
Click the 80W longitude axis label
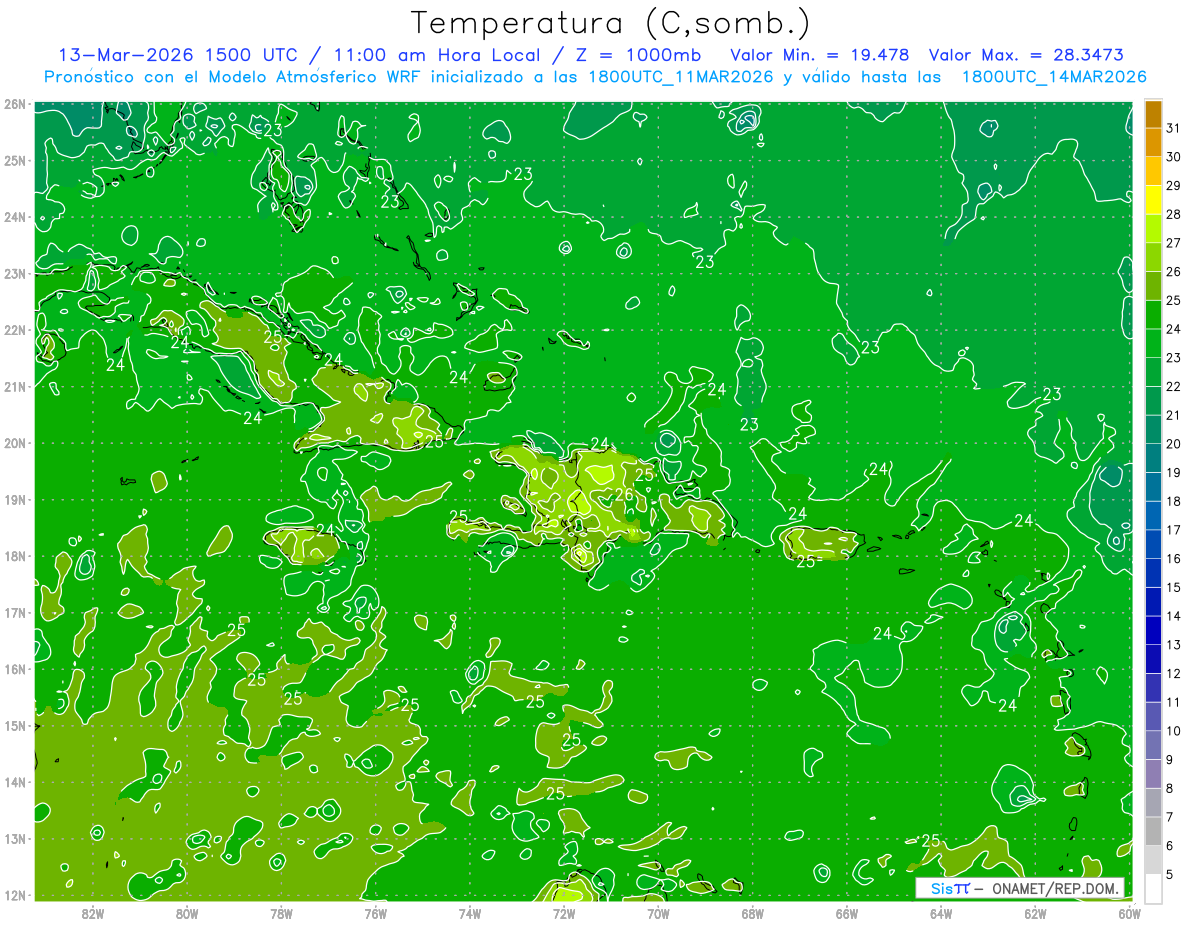[x=187, y=913]
